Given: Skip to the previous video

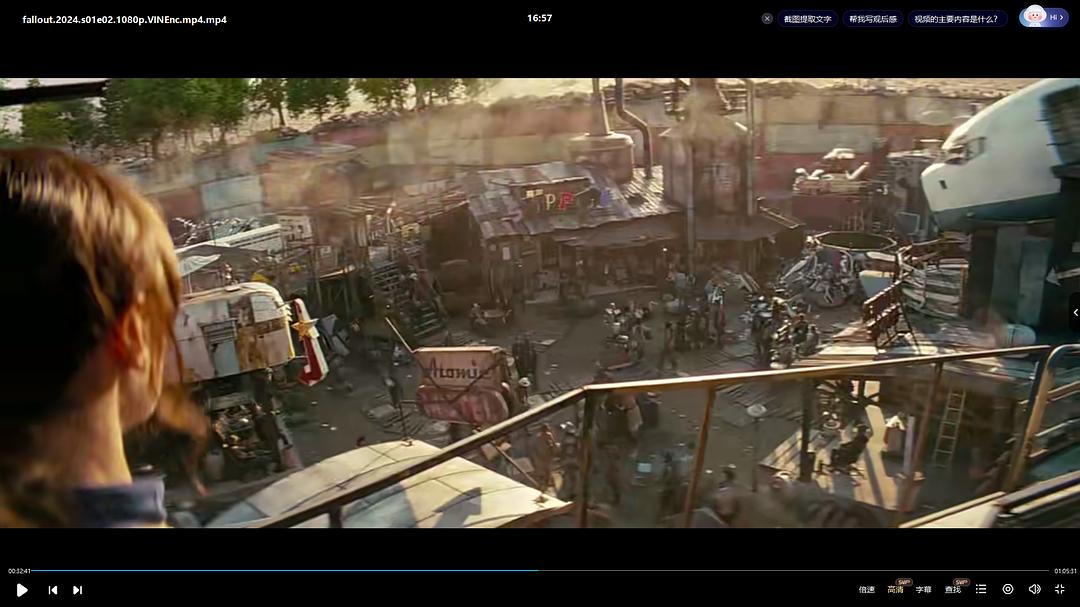Looking at the screenshot, I should (x=53, y=590).
